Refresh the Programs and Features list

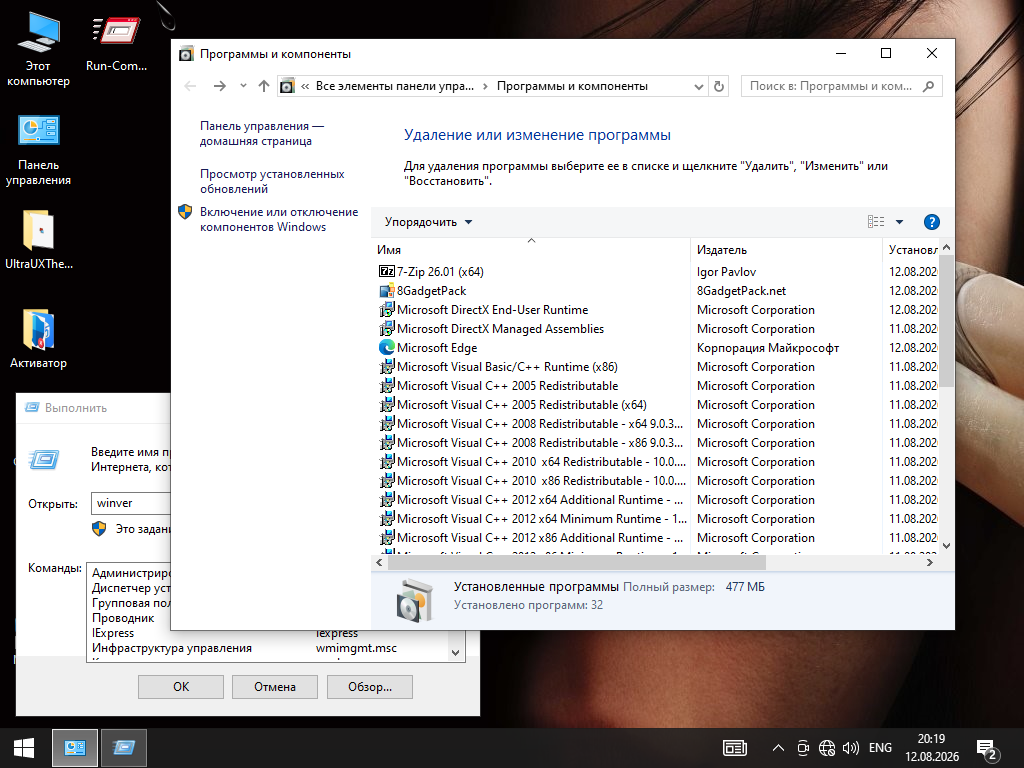pos(719,86)
